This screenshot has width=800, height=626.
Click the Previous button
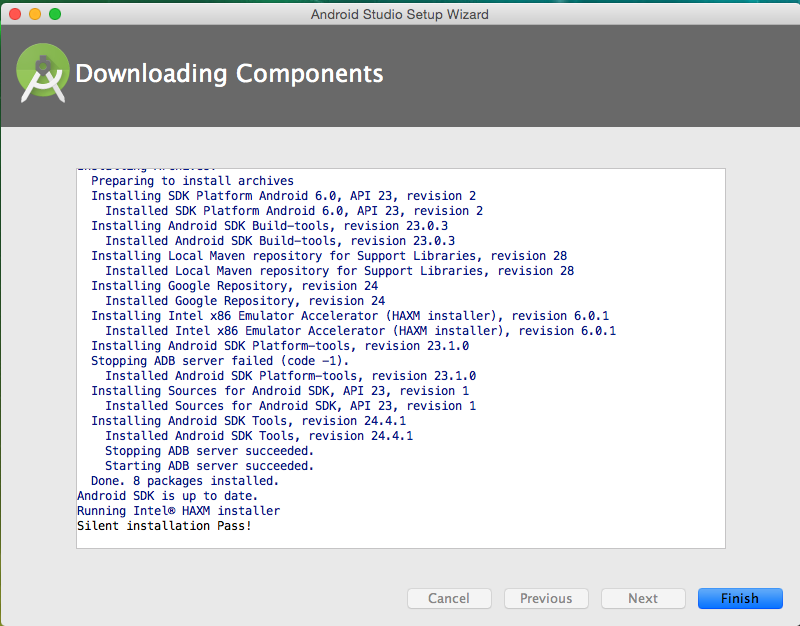pyautogui.click(x=546, y=598)
